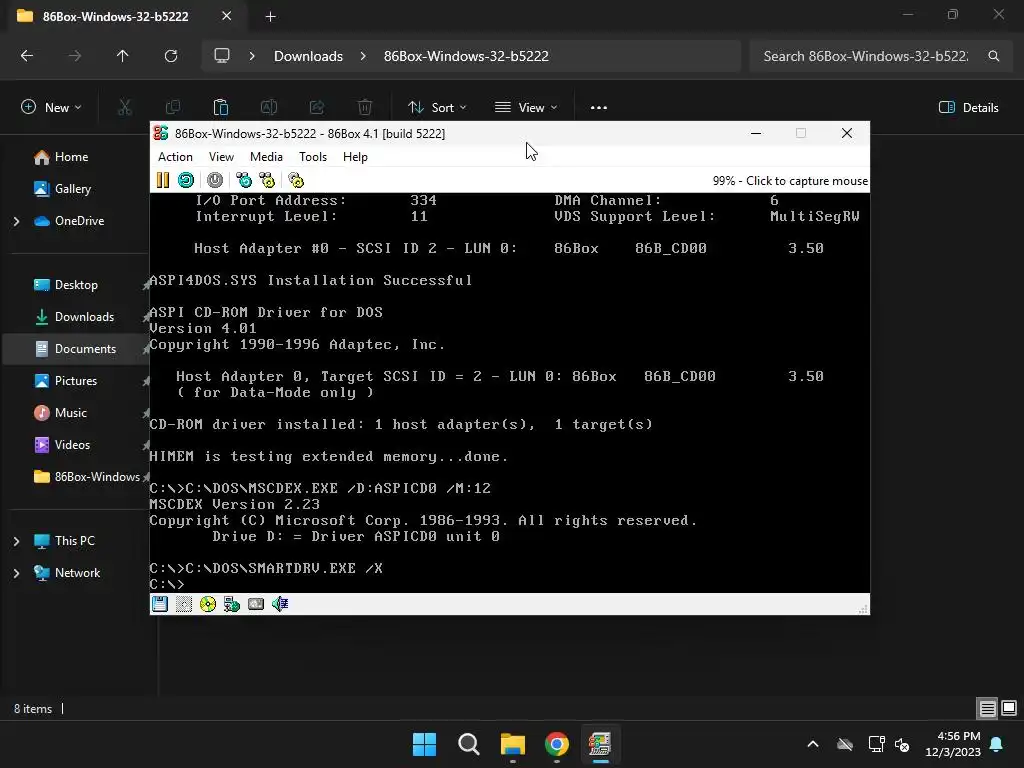Click the CD-ROM disc status bar icon
The height and width of the screenshot is (768, 1024).
(x=208, y=604)
